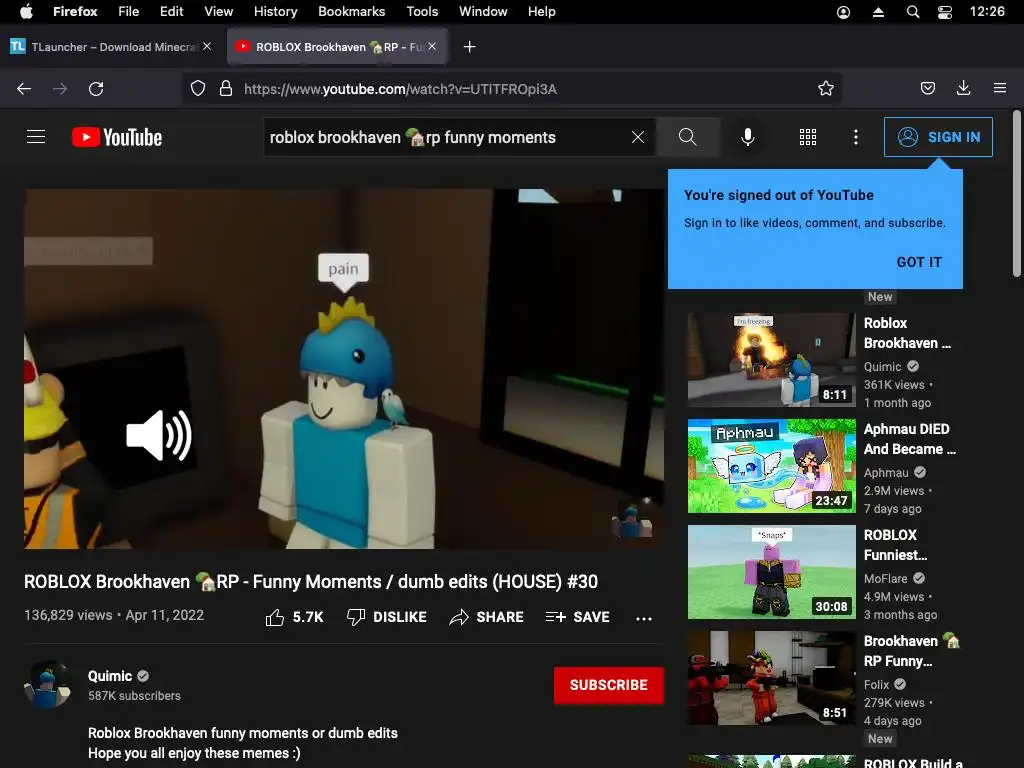
Task: Click the YouTube search magnifier button
Action: [688, 137]
